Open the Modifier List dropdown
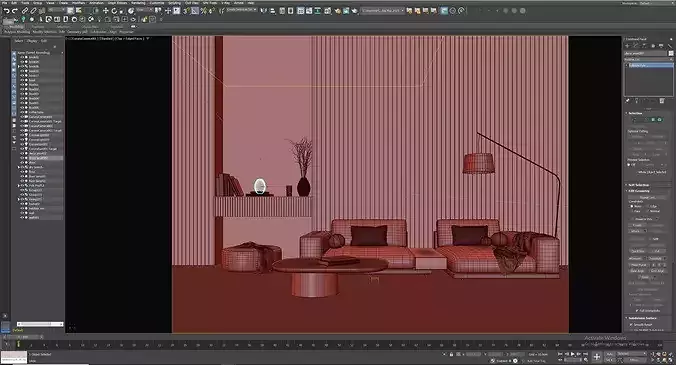Viewport: 676px width, 365px height. (649, 59)
